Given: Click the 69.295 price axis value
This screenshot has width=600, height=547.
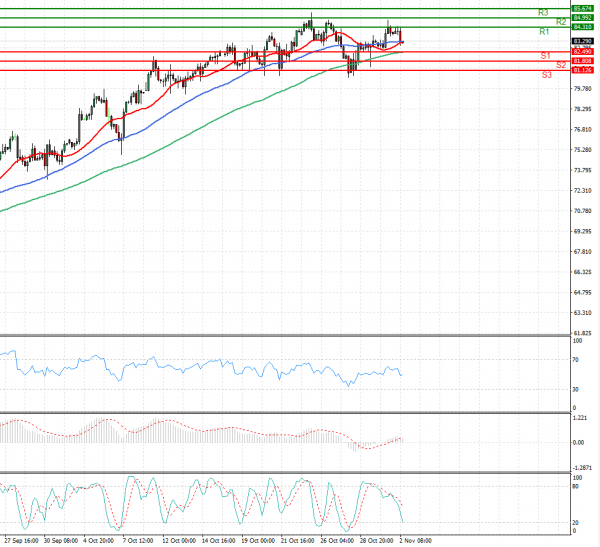Looking at the screenshot, I should click(x=582, y=231).
